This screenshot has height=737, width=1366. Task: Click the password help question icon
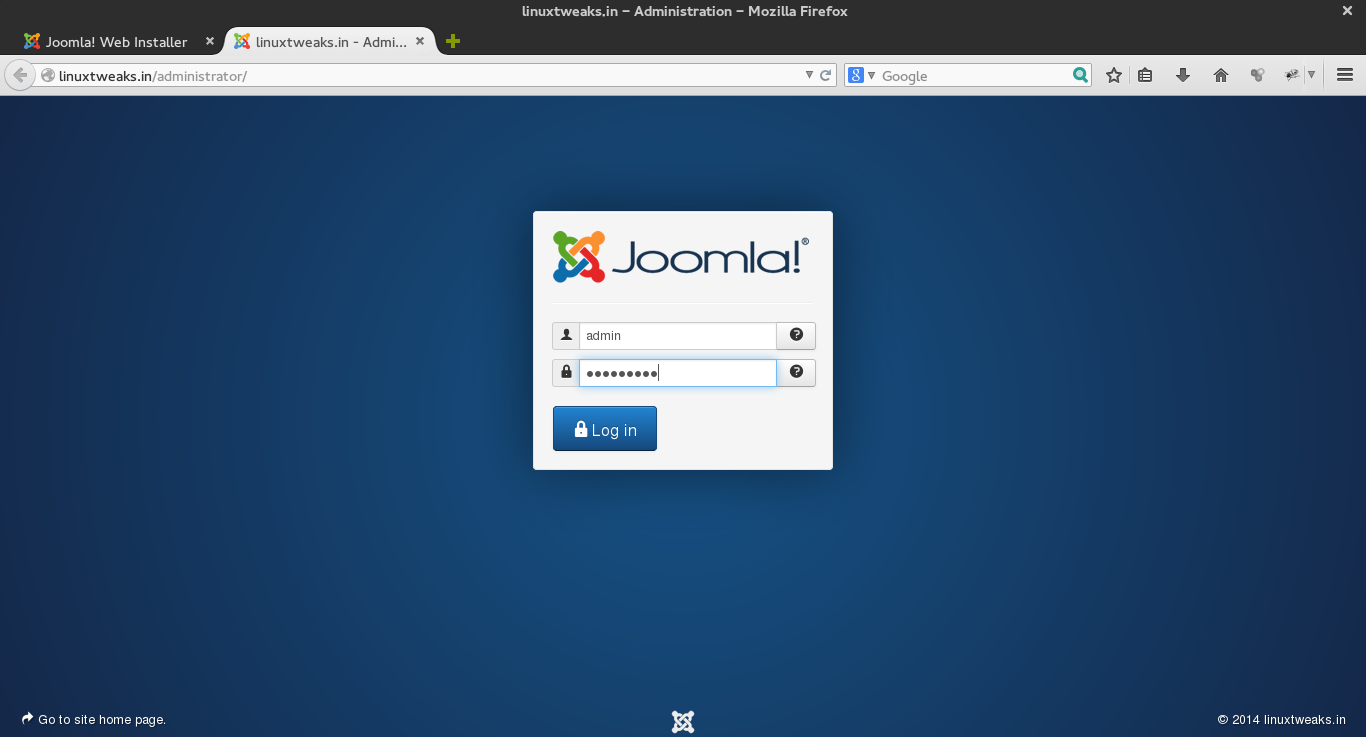[x=796, y=373]
